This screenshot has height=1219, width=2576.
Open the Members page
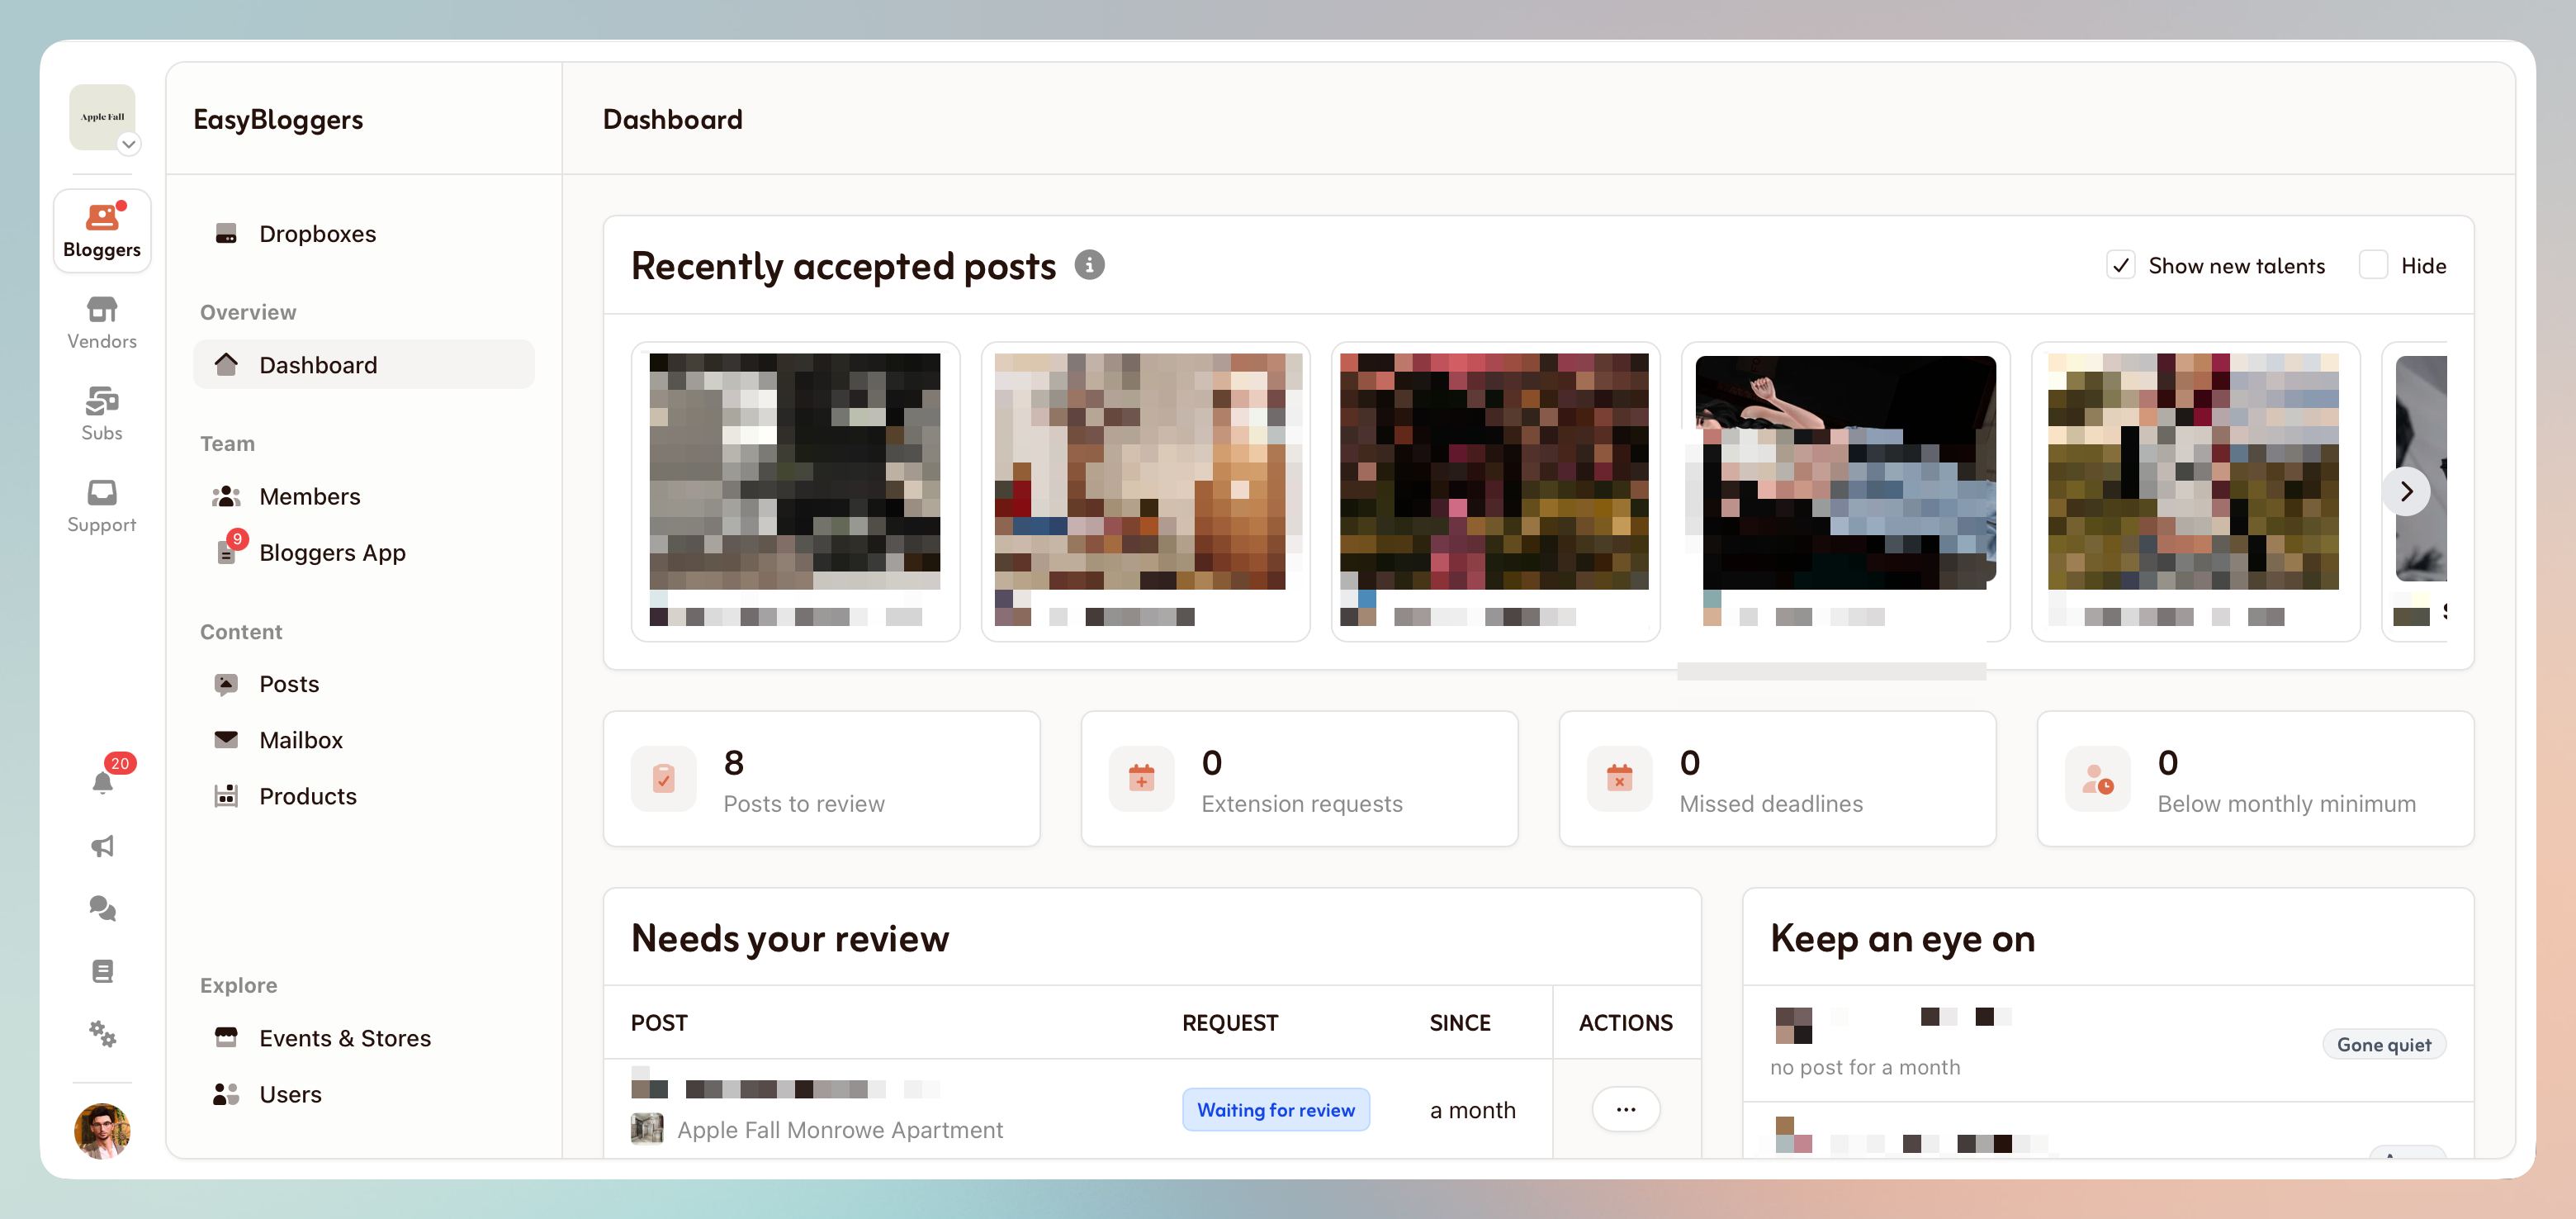(x=364, y=496)
